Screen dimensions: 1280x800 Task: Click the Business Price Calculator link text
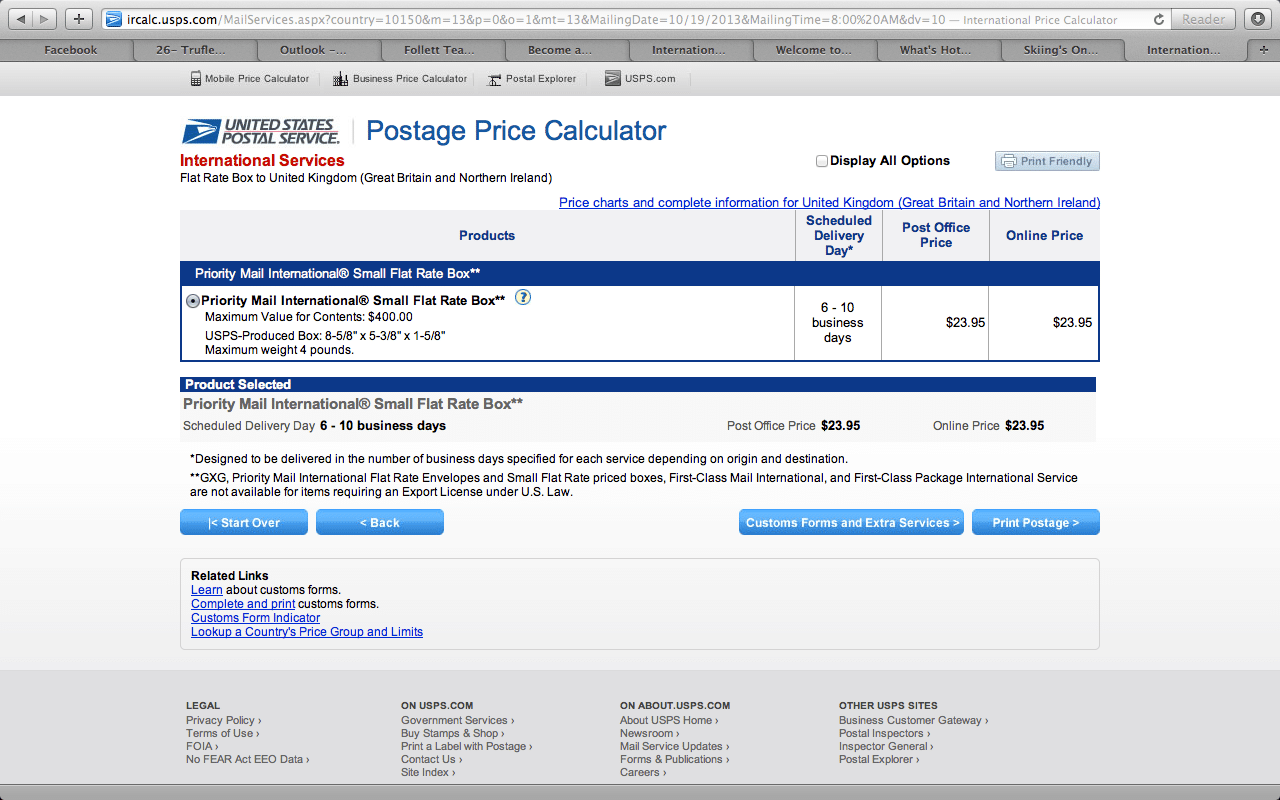[410, 79]
